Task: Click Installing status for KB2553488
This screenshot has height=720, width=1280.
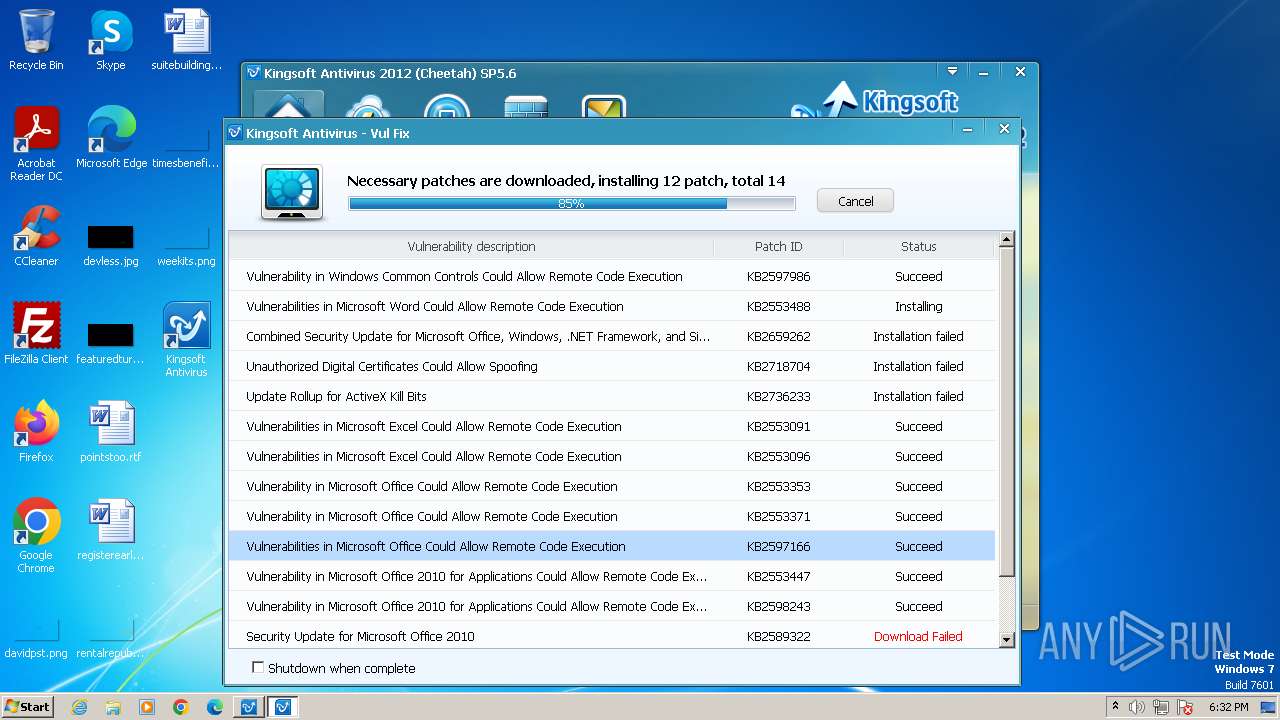Action: (x=918, y=306)
